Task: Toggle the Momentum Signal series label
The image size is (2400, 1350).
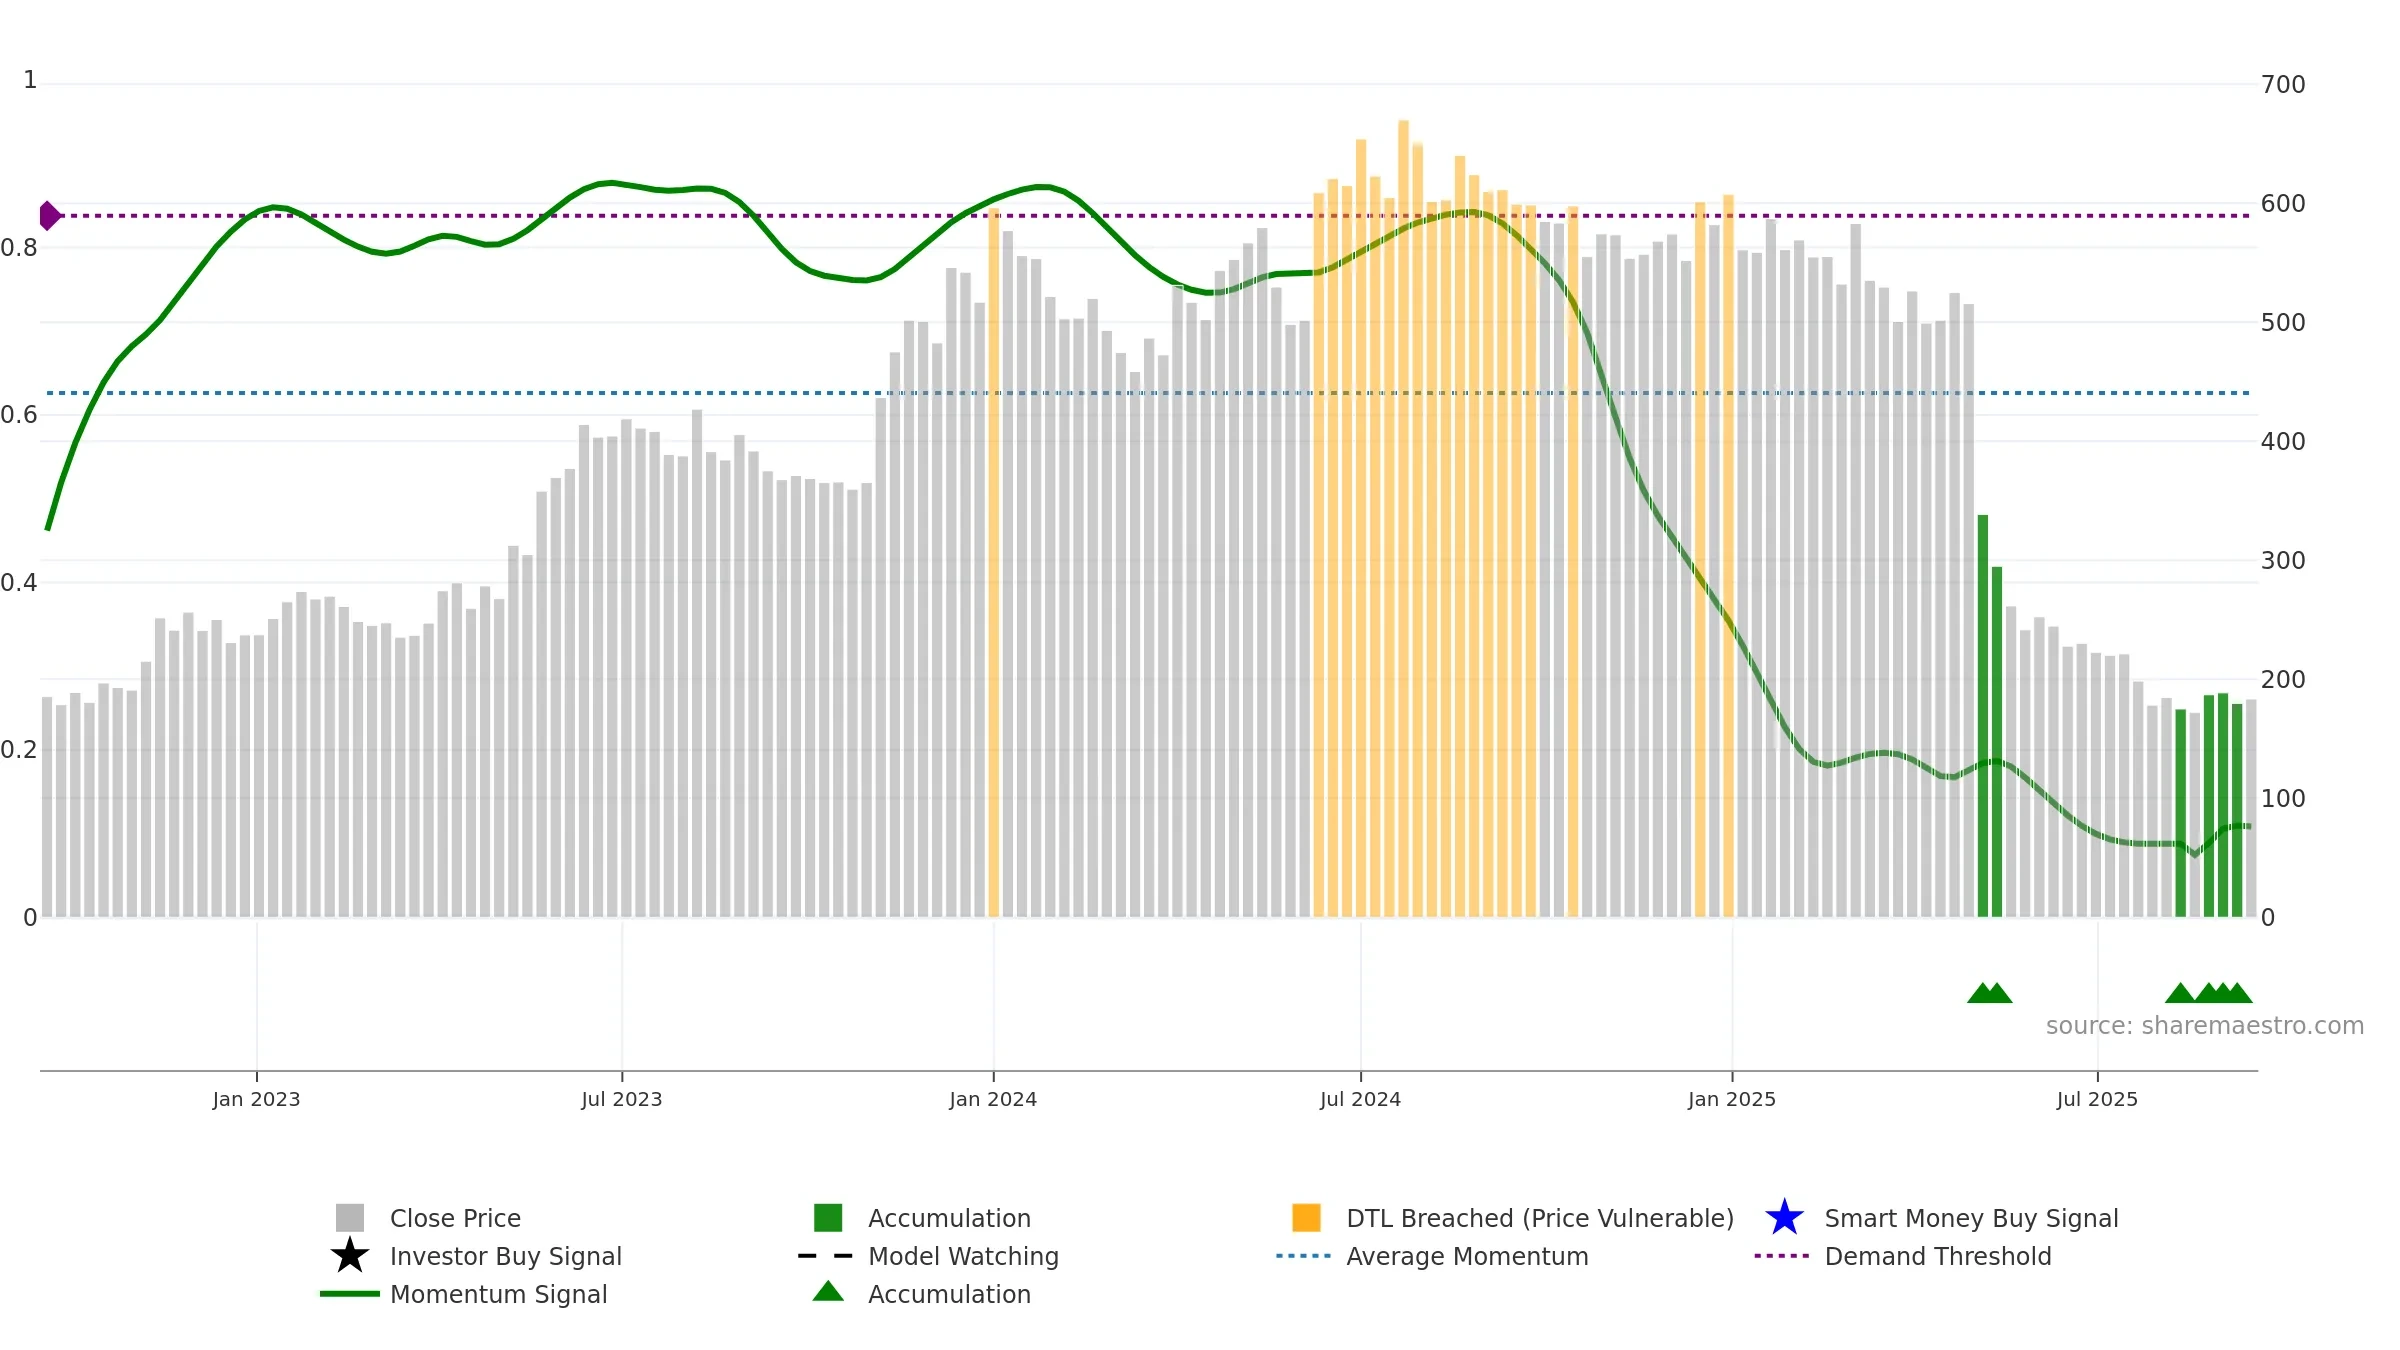Action: pyautogui.click(x=498, y=1294)
